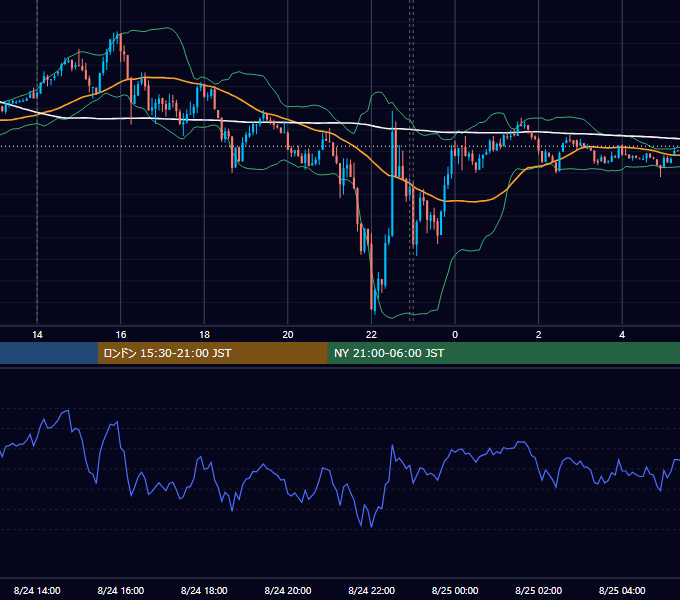680x600 pixels.
Task: Click the 0 hour label on price chart axis
Action: click(x=455, y=335)
